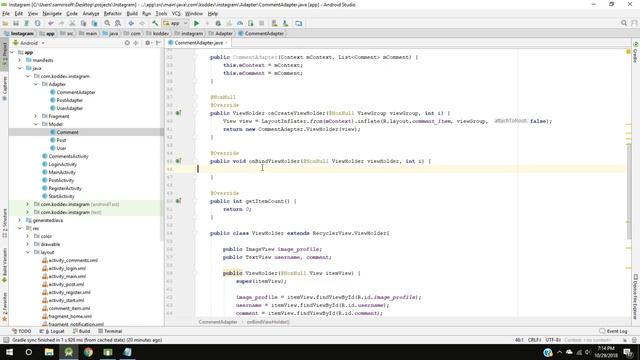Image resolution: width=640 pixels, height=360 pixels.
Task: Open the app run configuration dropdown
Action: coord(175,23)
